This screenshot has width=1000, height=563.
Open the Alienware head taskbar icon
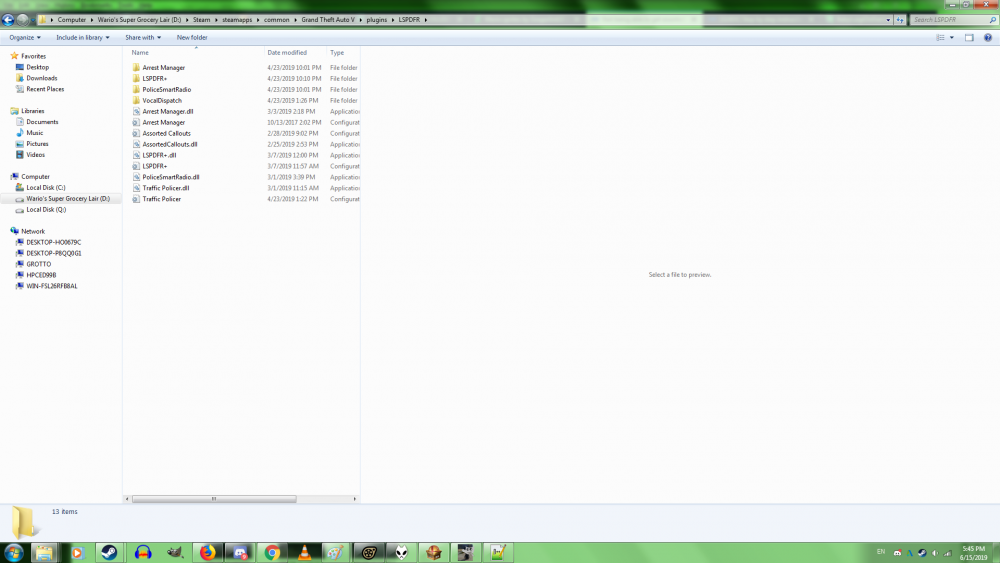click(x=401, y=552)
